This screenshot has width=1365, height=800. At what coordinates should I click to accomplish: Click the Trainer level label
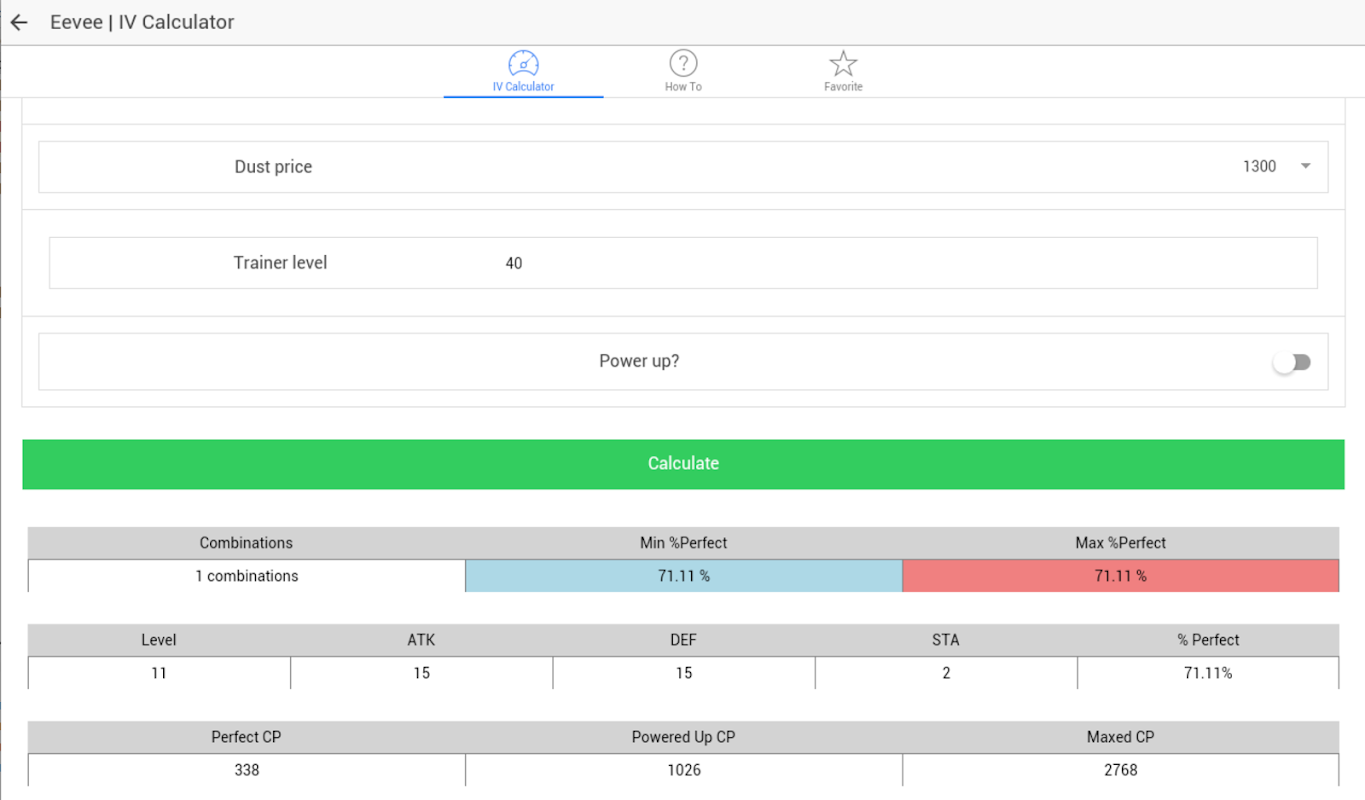click(280, 263)
